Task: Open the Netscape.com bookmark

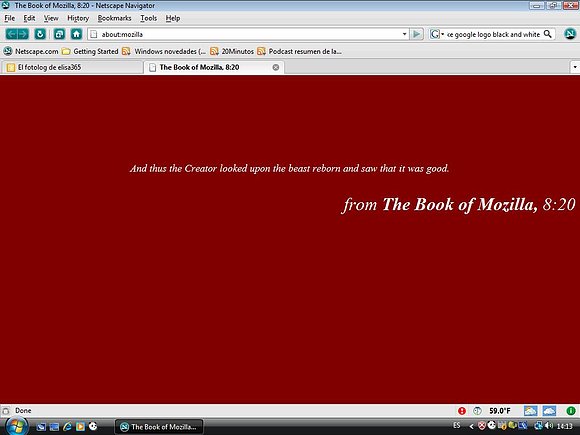Action: [31, 51]
